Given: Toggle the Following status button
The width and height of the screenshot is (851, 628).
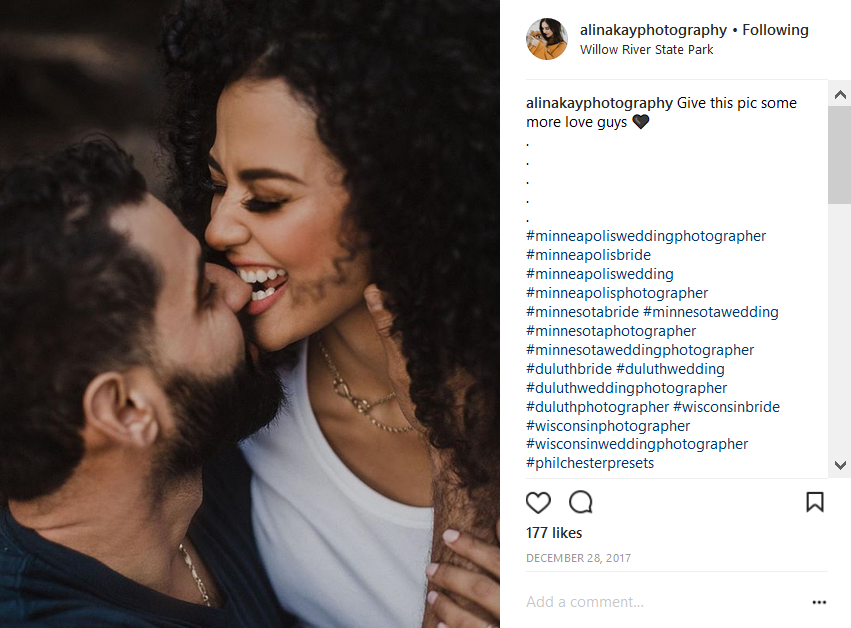Looking at the screenshot, I should pos(775,30).
